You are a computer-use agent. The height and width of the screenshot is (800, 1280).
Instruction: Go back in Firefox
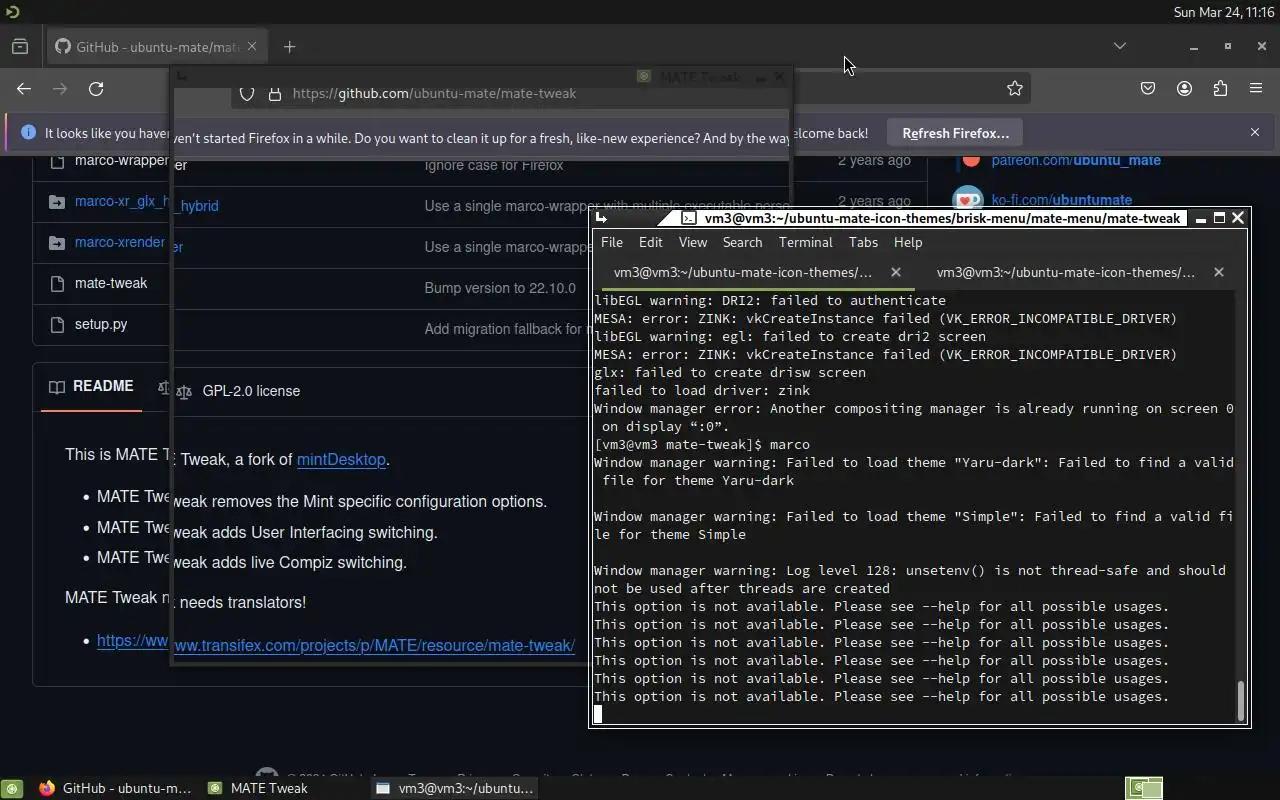tap(24, 89)
